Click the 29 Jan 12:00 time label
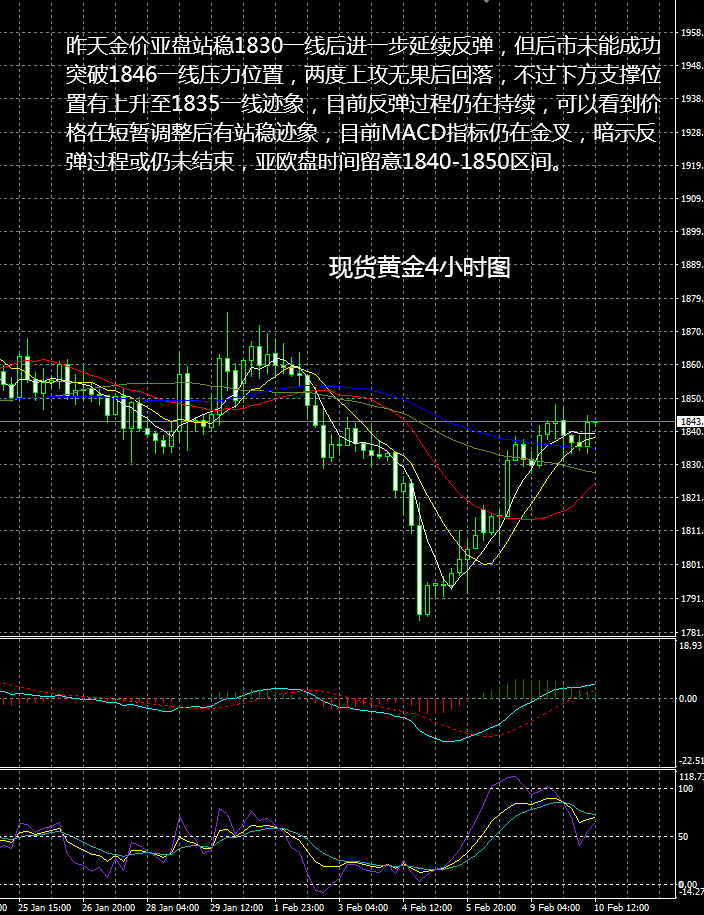This screenshot has height=915, width=704. pyautogui.click(x=236, y=908)
